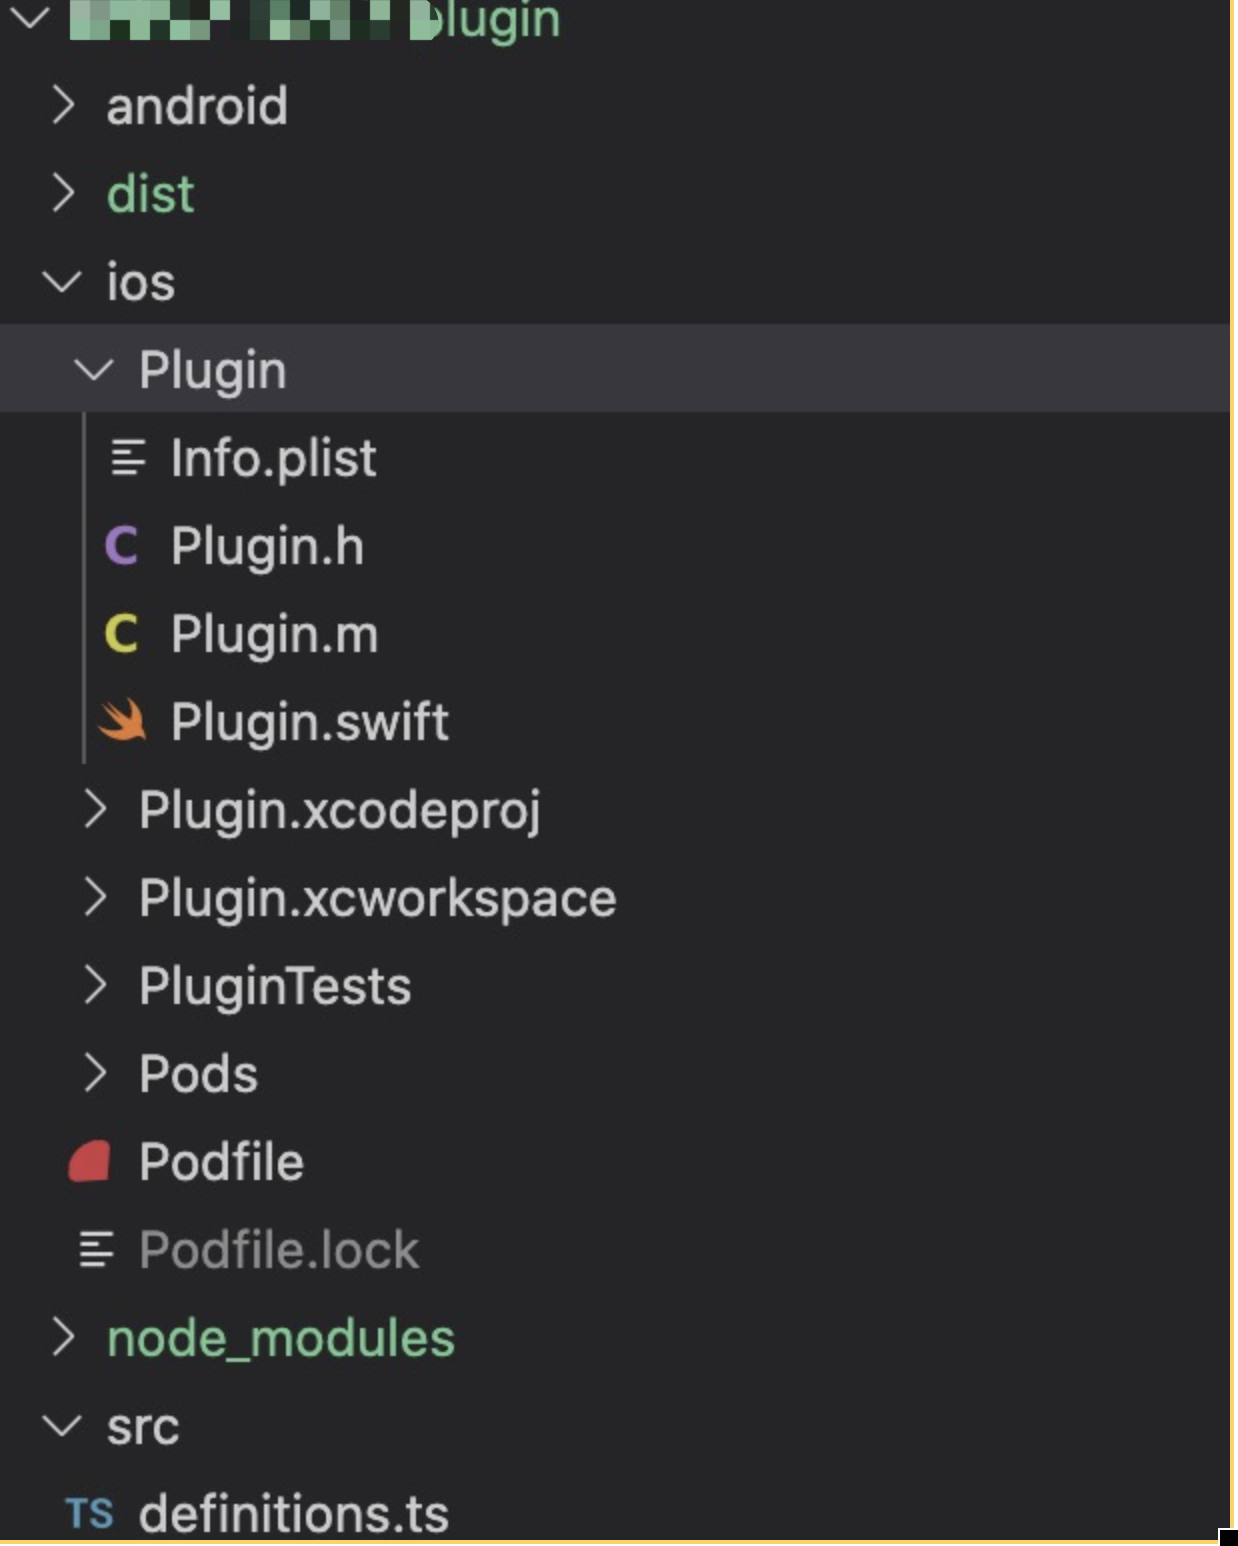Select the Podfile entry
1238x1546 pixels.
218,1161
